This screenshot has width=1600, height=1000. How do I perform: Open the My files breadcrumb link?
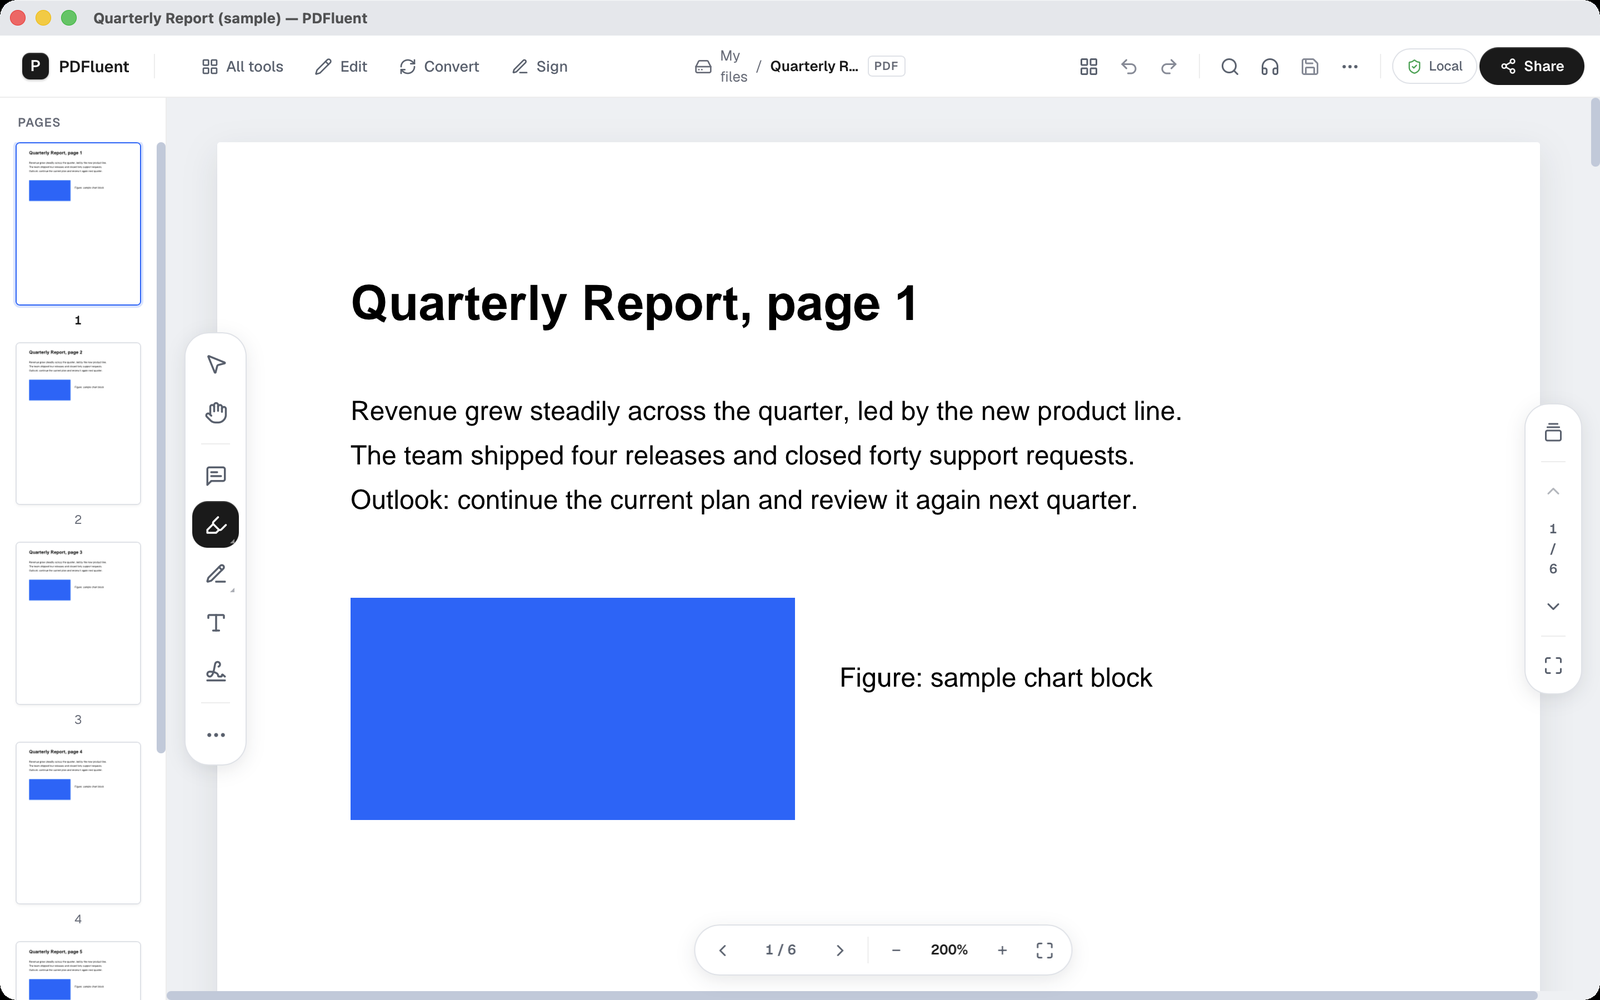721,66
